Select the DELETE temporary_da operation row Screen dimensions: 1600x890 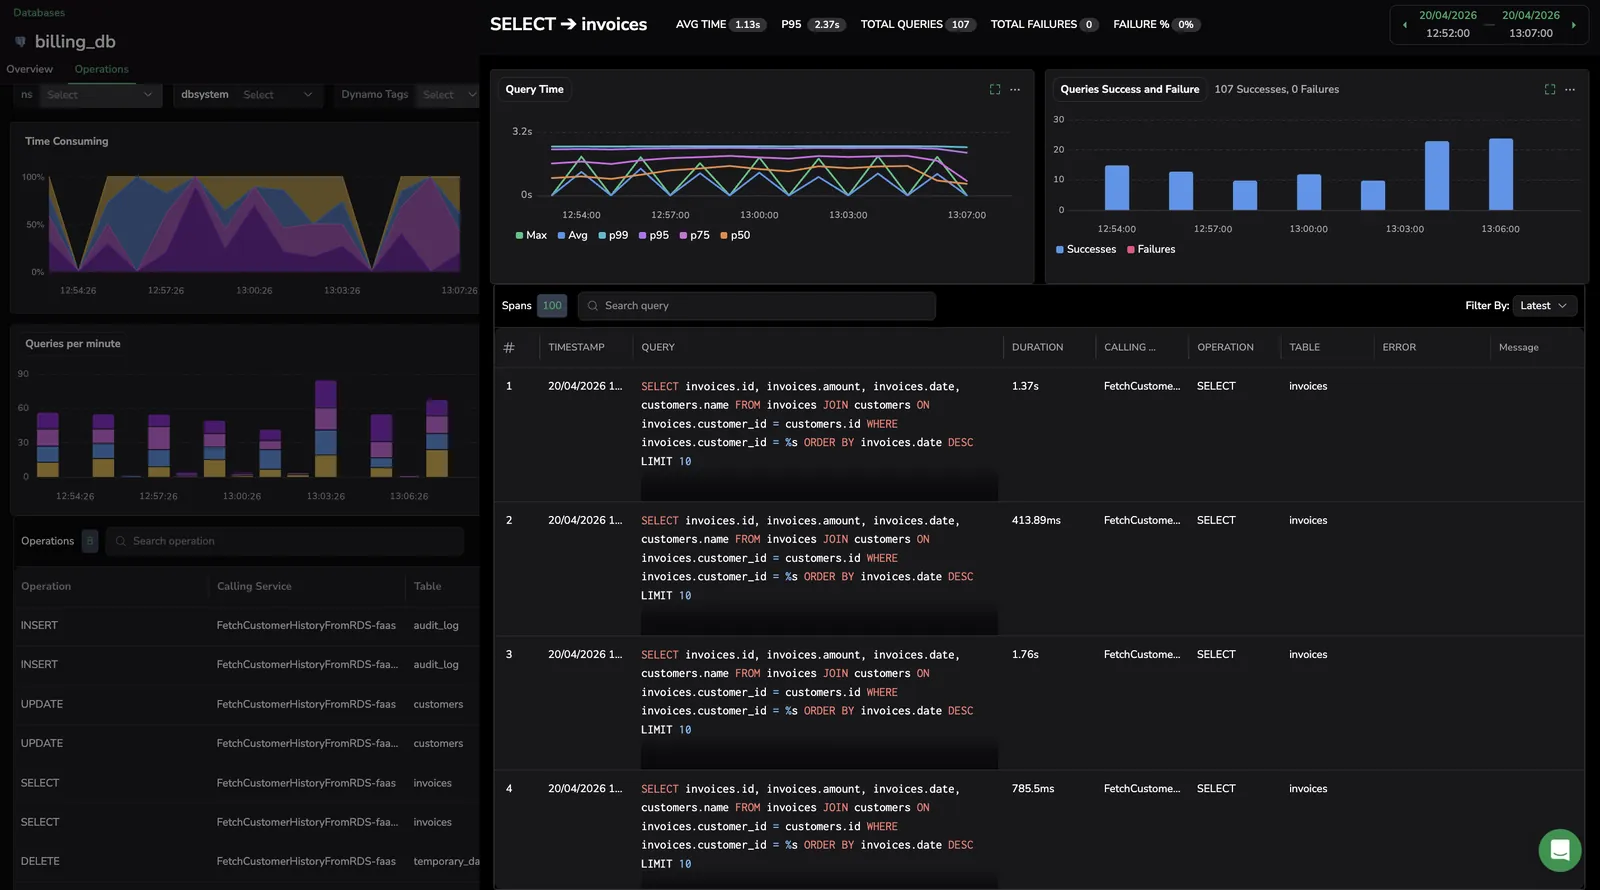tap(247, 861)
